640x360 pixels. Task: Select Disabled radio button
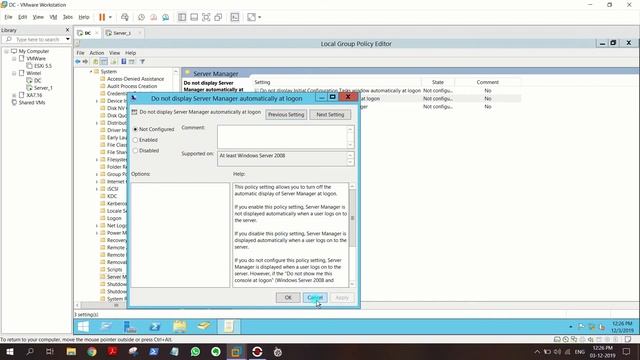[135, 151]
